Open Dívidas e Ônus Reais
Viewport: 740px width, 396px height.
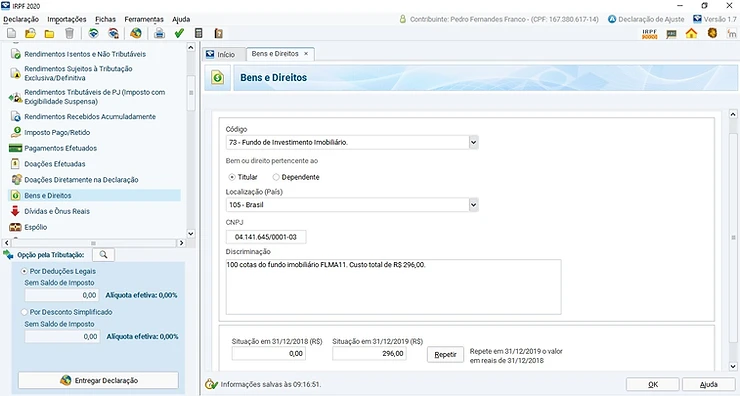(57, 211)
